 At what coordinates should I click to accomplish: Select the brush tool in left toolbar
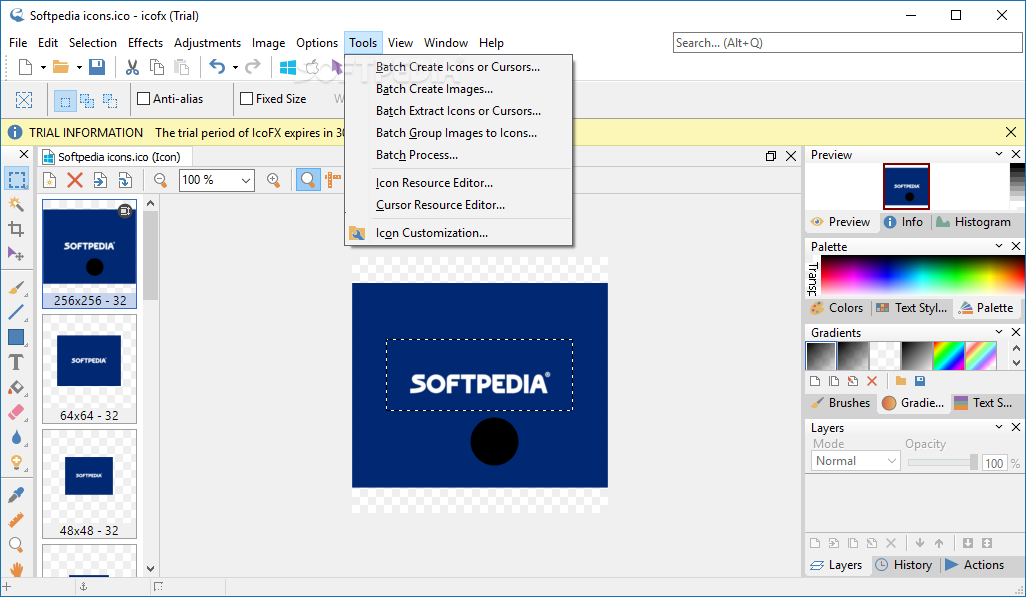pyautogui.click(x=16, y=287)
